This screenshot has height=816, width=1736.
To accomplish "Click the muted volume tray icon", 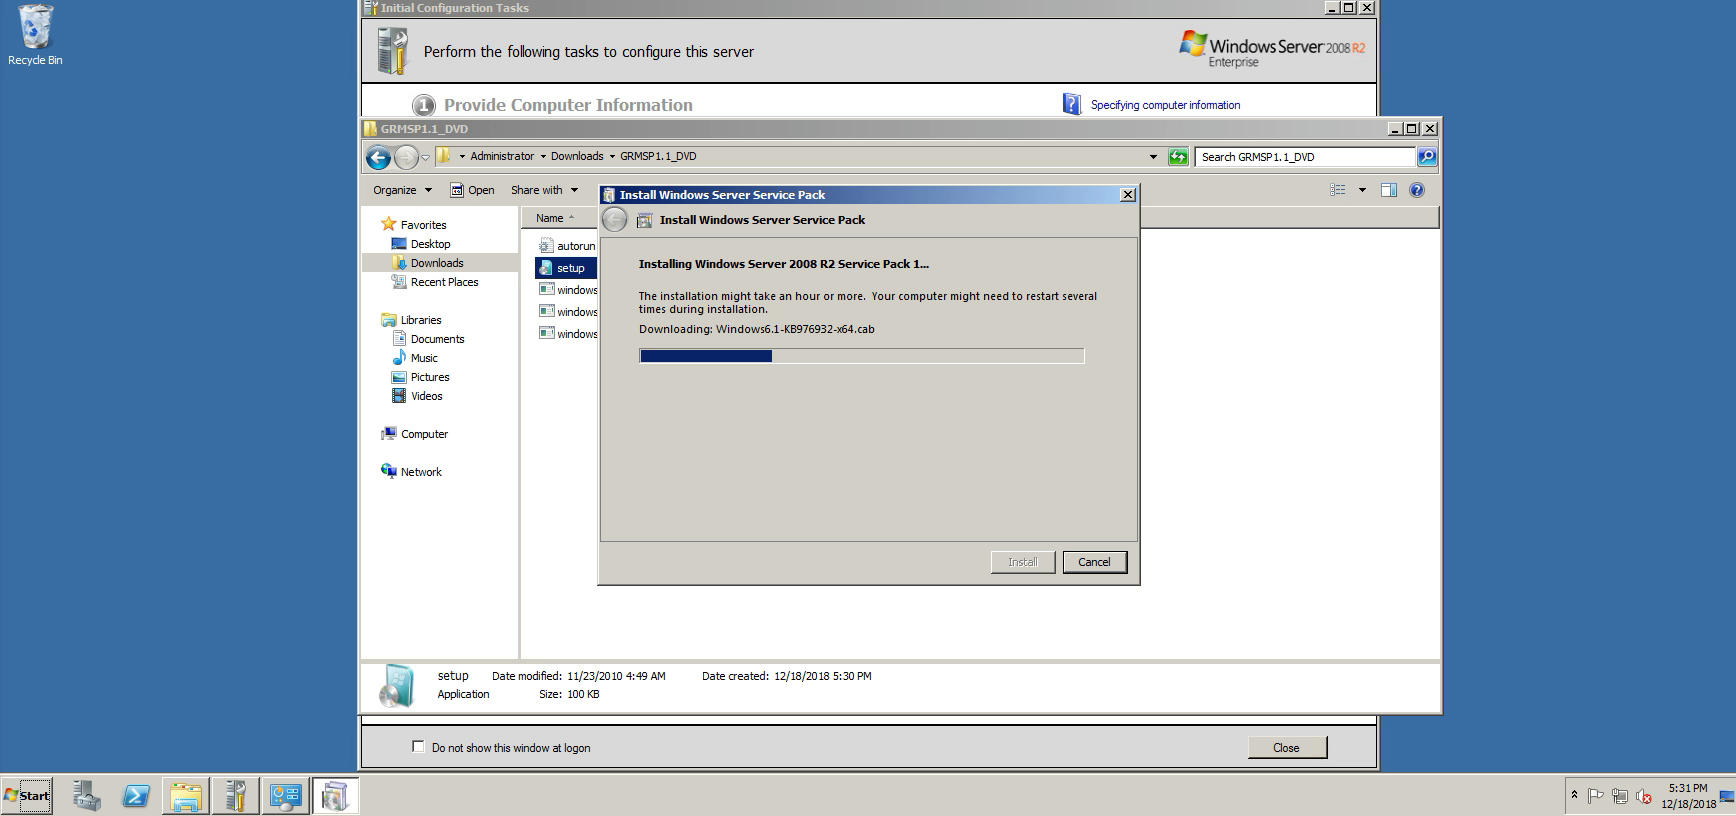I will [x=1643, y=796].
